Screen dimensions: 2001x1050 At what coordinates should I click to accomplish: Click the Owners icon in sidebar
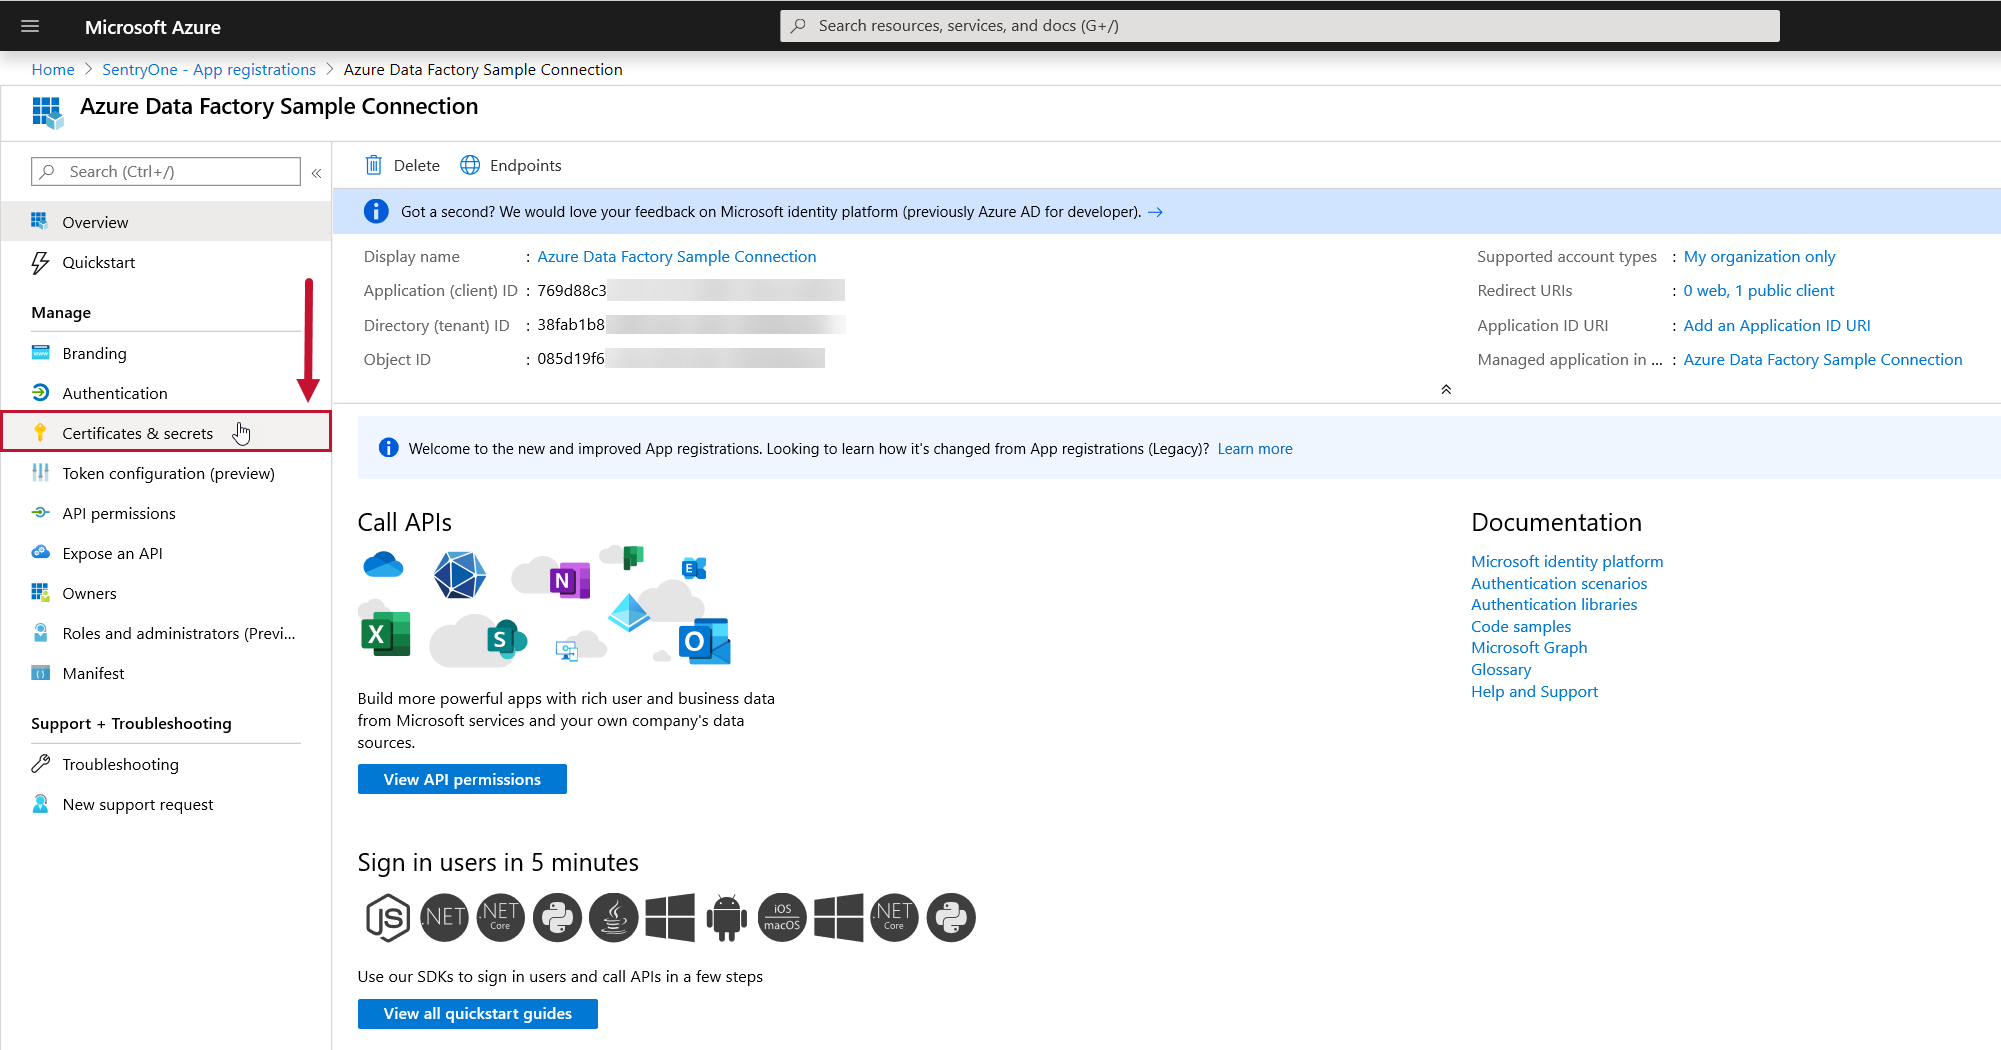pyautogui.click(x=40, y=592)
